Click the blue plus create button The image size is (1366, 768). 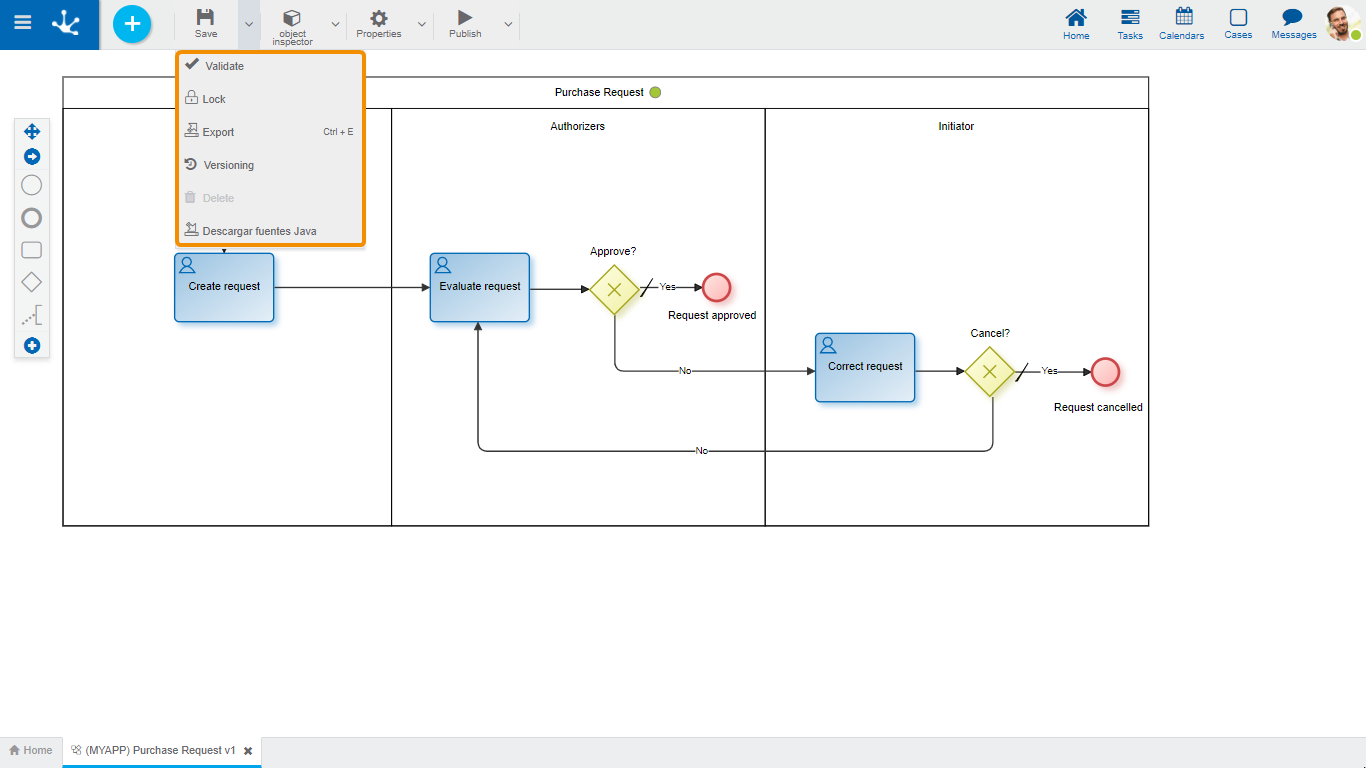(132, 24)
